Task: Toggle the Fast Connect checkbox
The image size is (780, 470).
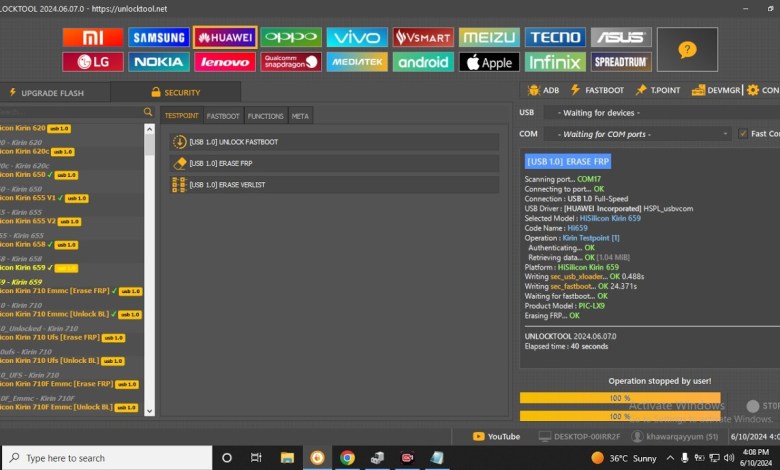Action: click(x=743, y=133)
